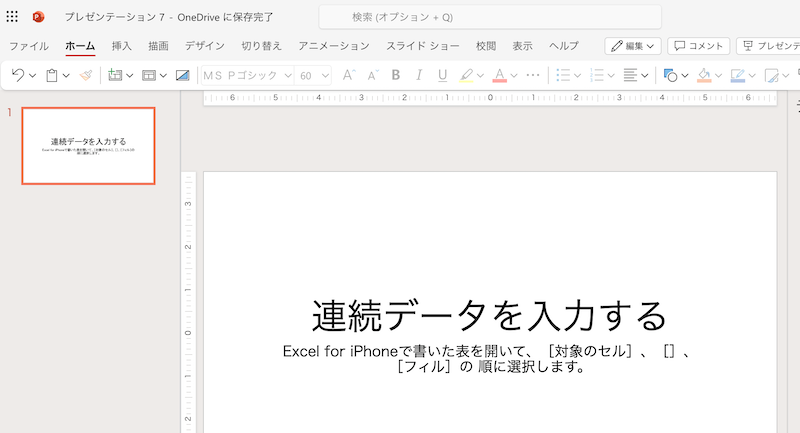Click the Bullets list icon
This screenshot has width=800, height=433.
coord(563,75)
